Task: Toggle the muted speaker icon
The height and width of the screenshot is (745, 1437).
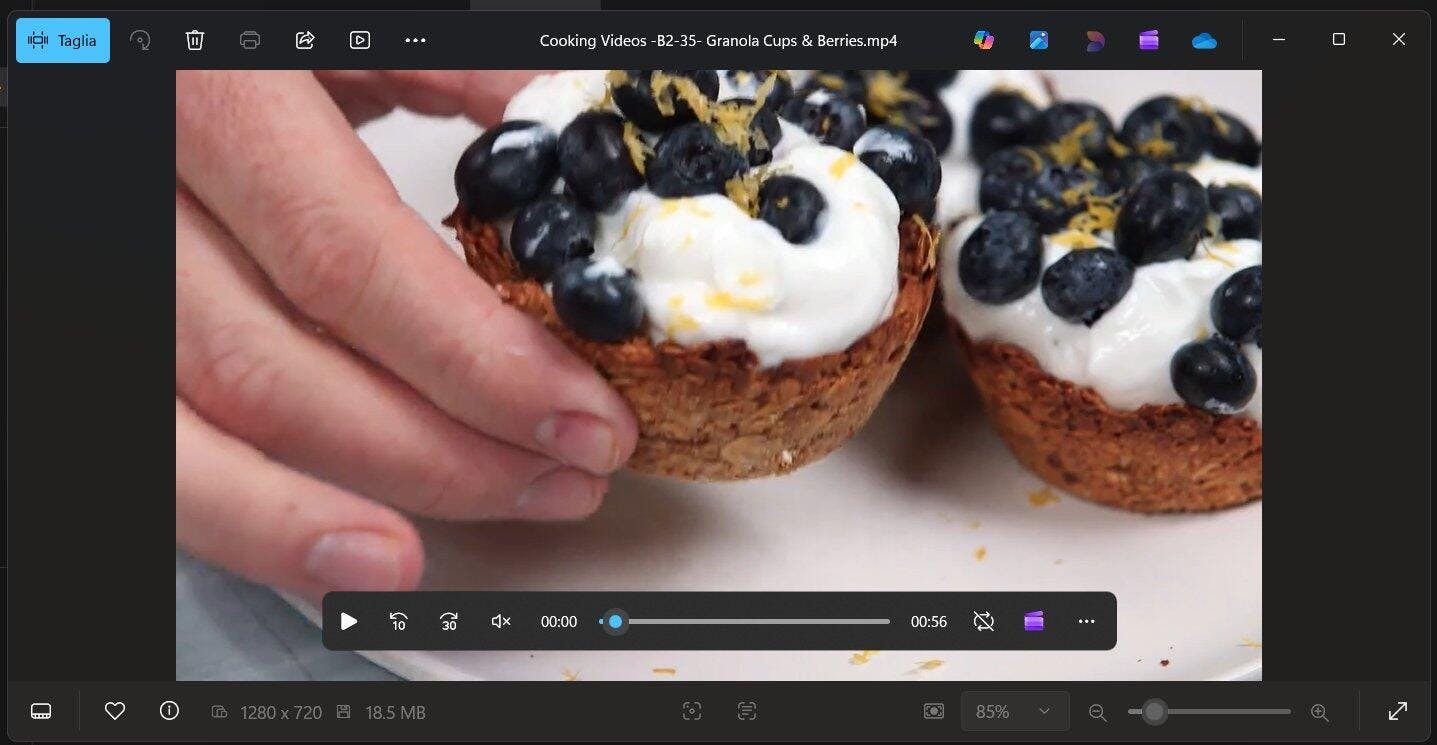Action: point(501,621)
